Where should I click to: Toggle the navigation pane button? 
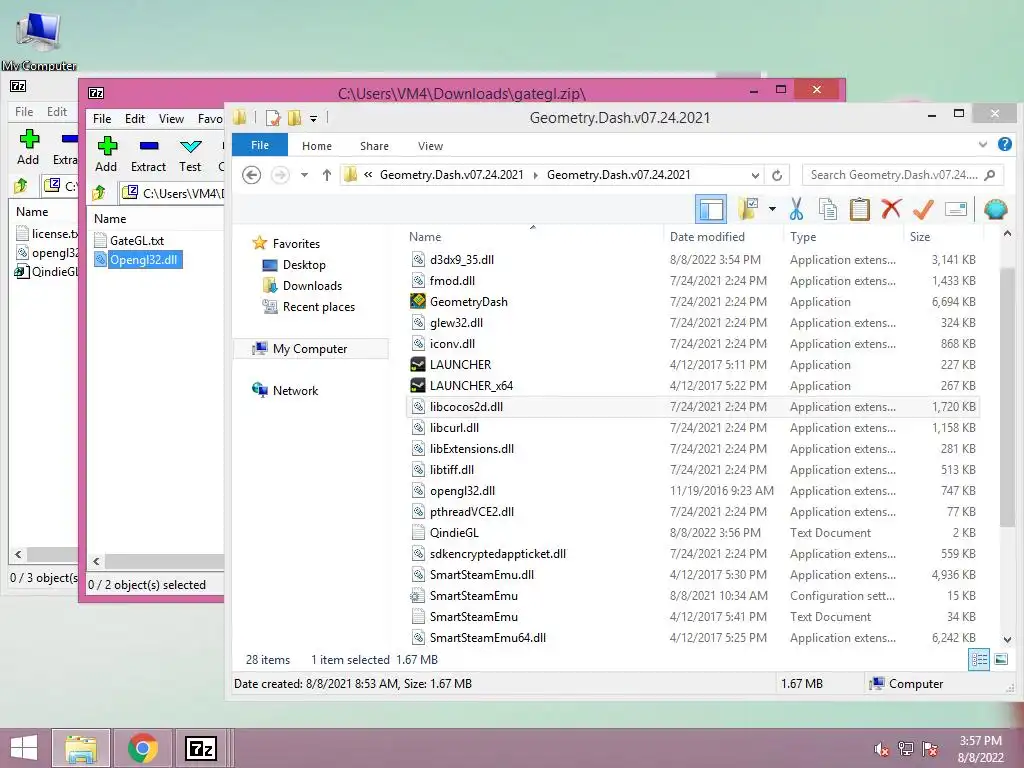(x=711, y=209)
